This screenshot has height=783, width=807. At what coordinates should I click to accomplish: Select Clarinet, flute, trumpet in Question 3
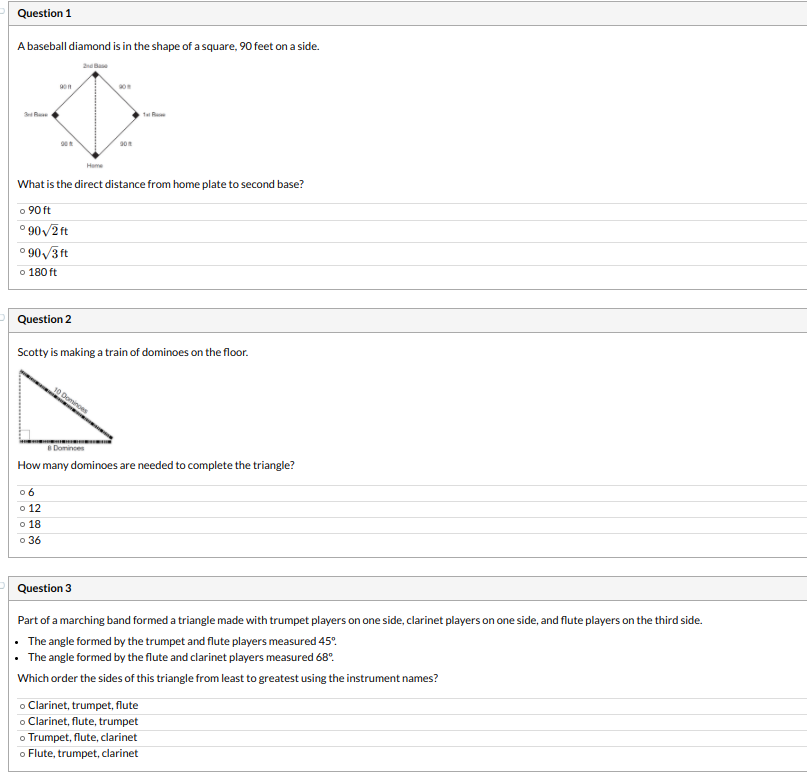(x=22, y=720)
